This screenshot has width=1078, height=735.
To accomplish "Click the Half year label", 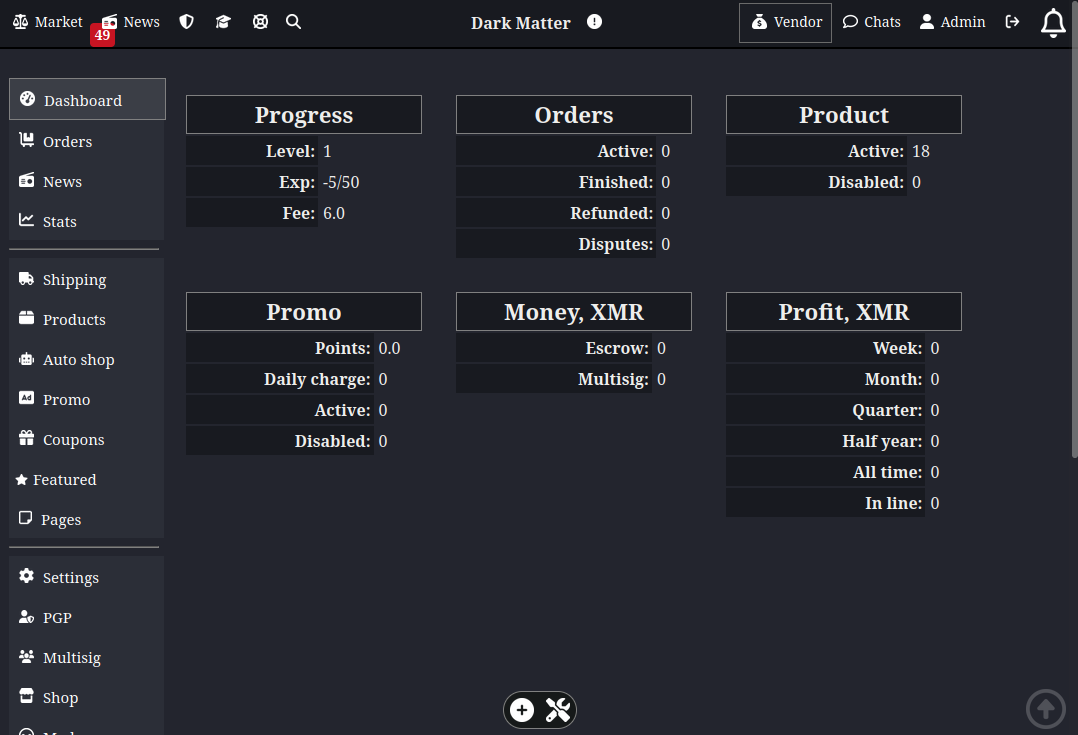I will 882,441.
